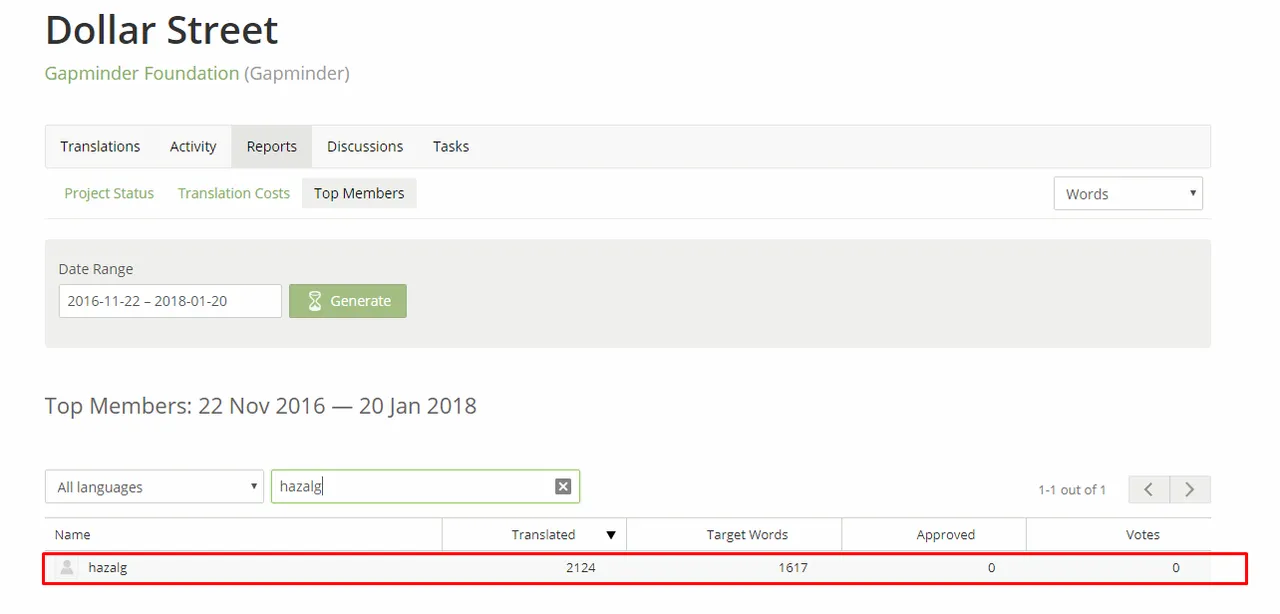Open the Discussions tab

365,146
